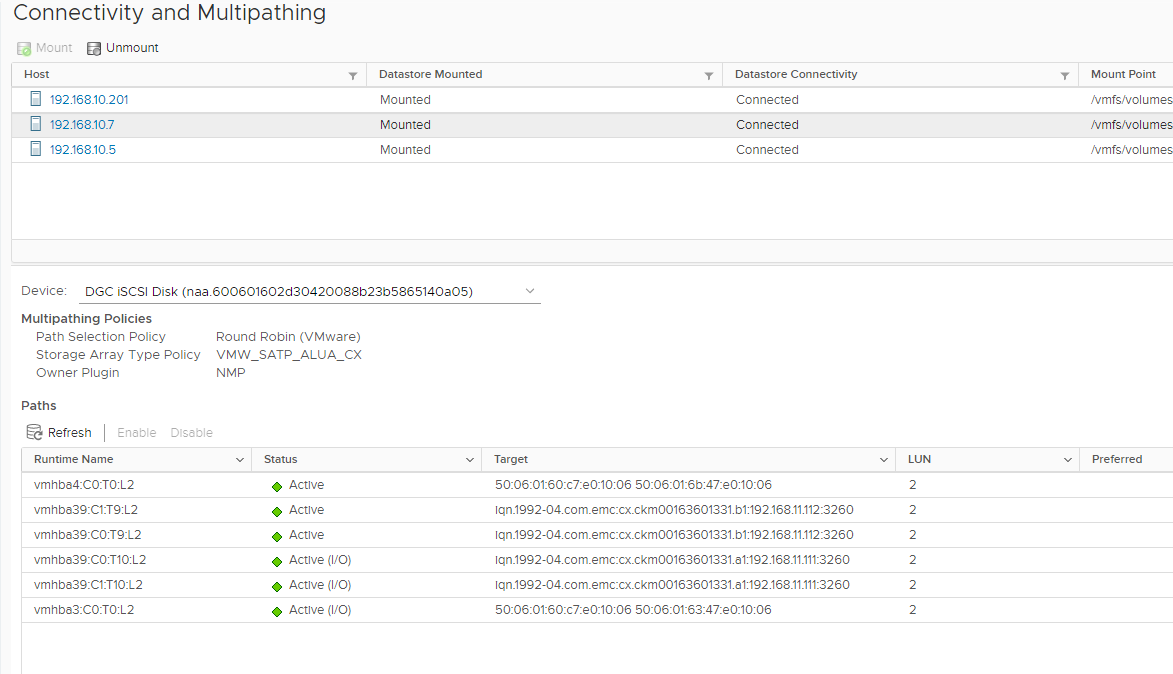Click the host icon beside 192.168.10.5
The width and height of the screenshot is (1173, 674).
35,149
